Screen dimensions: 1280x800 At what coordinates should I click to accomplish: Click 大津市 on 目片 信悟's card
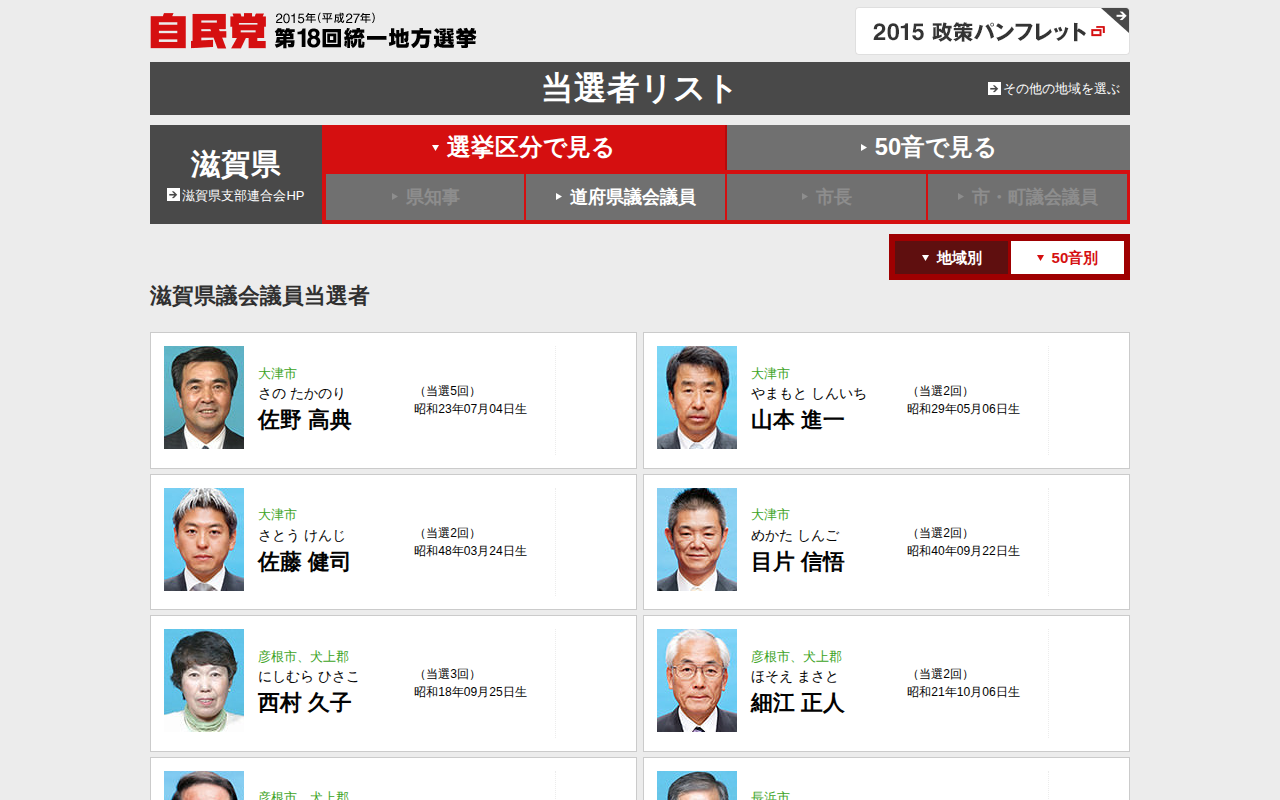pyautogui.click(x=771, y=515)
